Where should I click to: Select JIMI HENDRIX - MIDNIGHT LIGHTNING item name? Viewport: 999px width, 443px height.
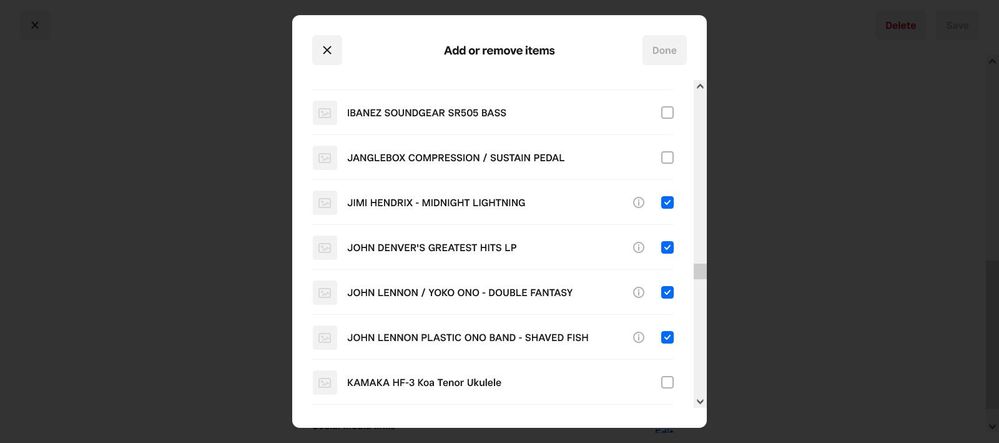pyautogui.click(x=436, y=203)
